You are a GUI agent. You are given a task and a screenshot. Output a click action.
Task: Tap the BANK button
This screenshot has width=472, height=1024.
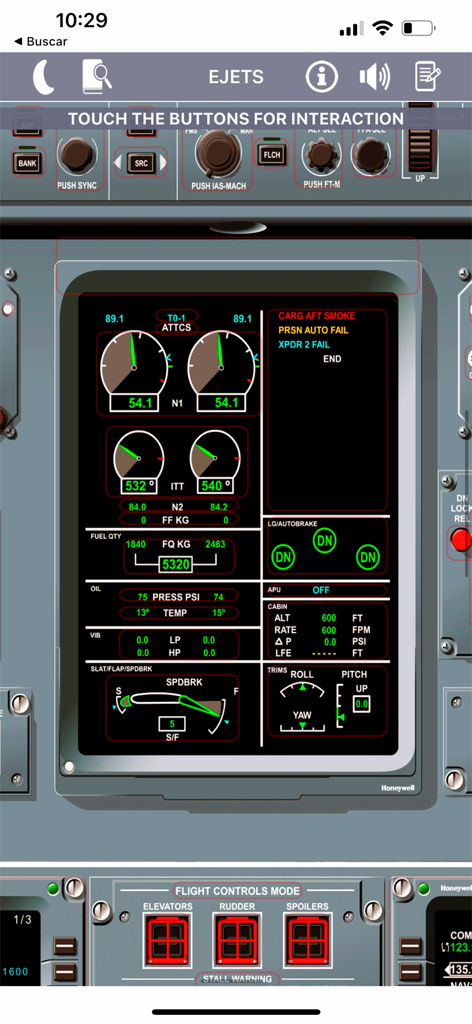(27, 163)
